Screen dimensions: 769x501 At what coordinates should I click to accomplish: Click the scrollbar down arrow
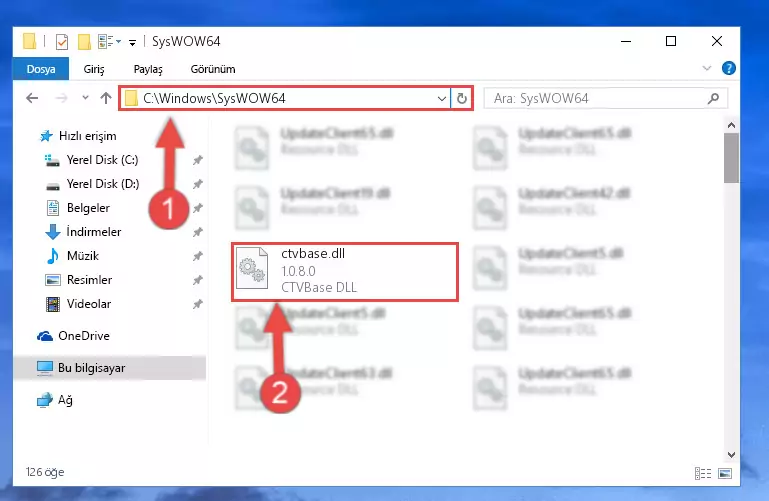pos(731,455)
